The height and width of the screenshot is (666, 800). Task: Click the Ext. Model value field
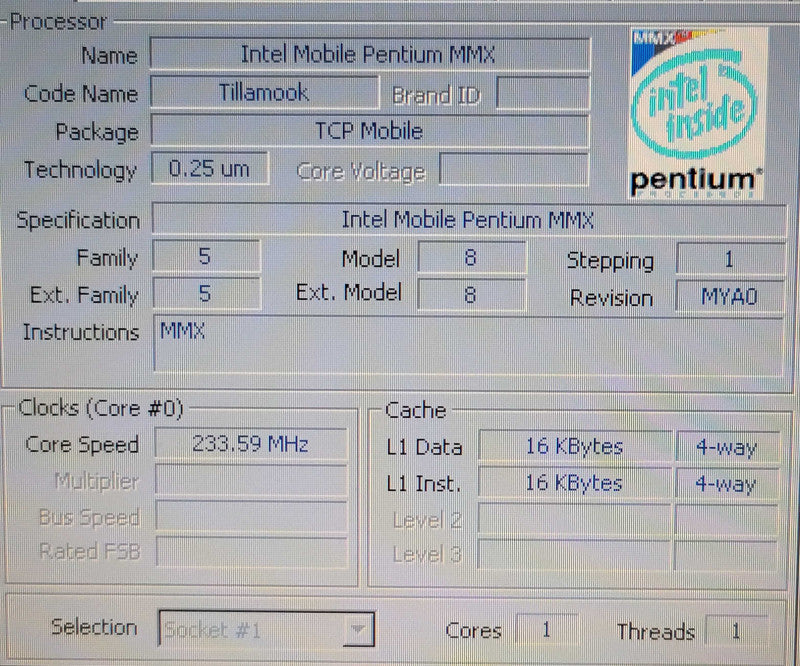[x=471, y=294]
